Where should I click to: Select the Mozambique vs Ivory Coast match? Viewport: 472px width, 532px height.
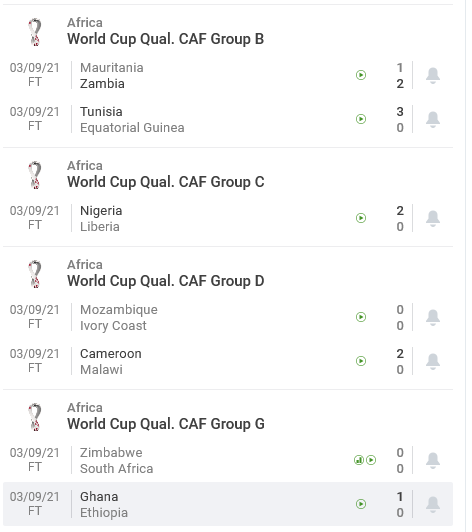coord(228,318)
